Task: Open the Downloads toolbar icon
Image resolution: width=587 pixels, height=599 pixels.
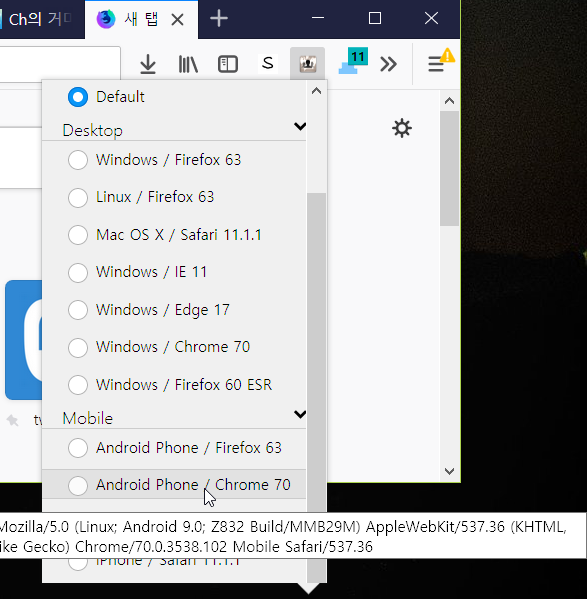Action: coord(148,64)
